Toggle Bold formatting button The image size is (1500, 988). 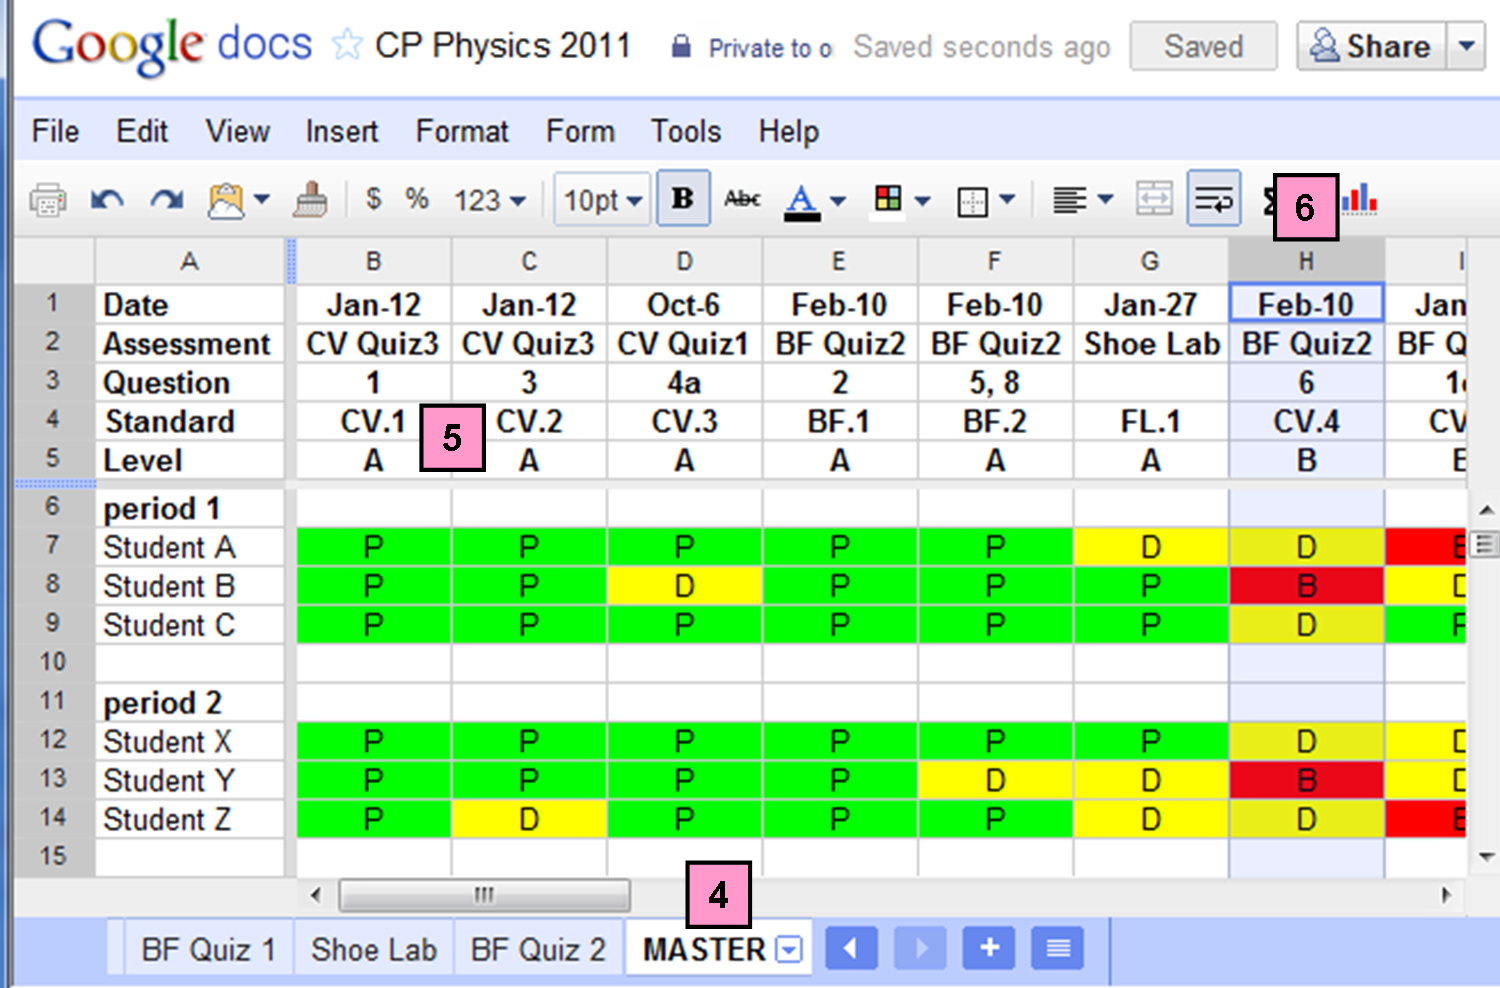[x=683, y=199]
